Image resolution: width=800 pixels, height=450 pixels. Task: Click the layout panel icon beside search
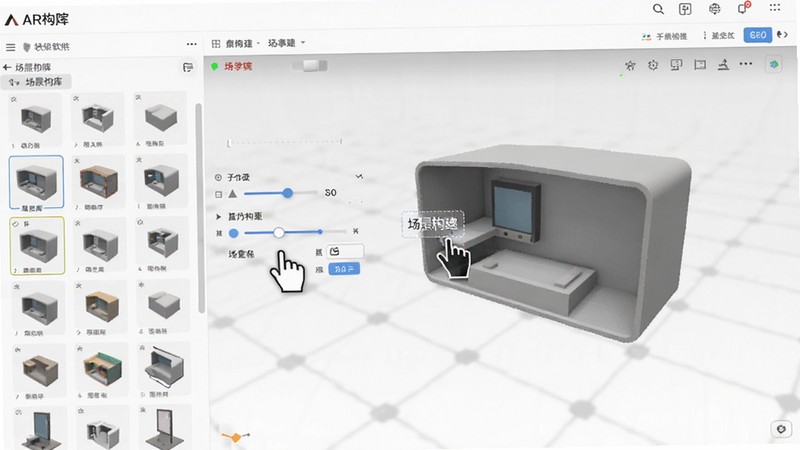click(x=685, y=9)
